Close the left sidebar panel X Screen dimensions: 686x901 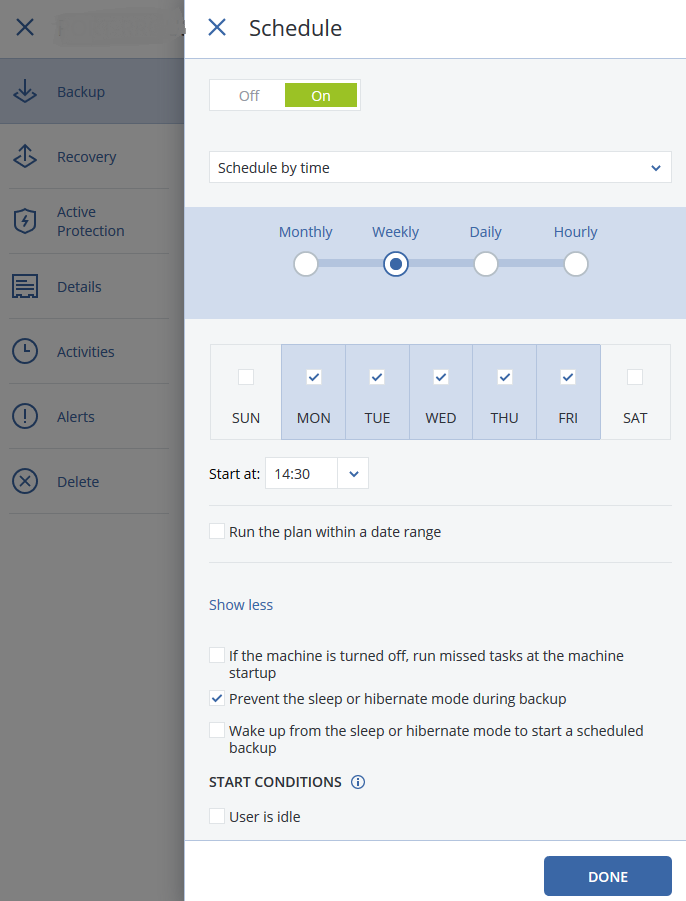click(25, 27)
